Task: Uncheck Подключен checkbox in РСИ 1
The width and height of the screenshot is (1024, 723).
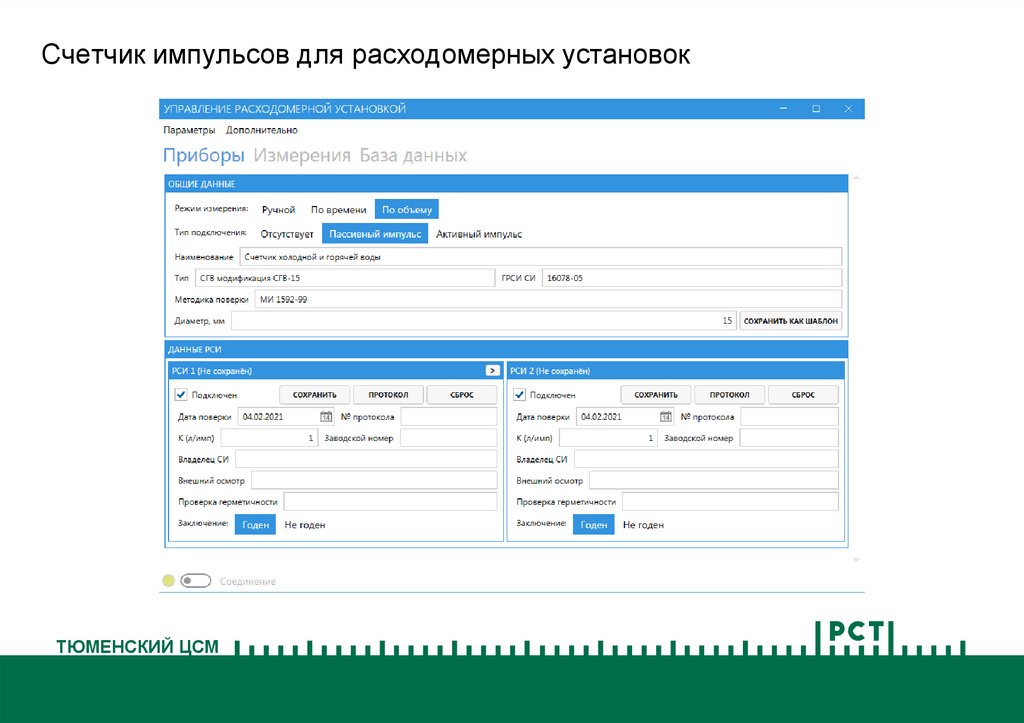Action: pyautogui.click(x=181, y=395)
